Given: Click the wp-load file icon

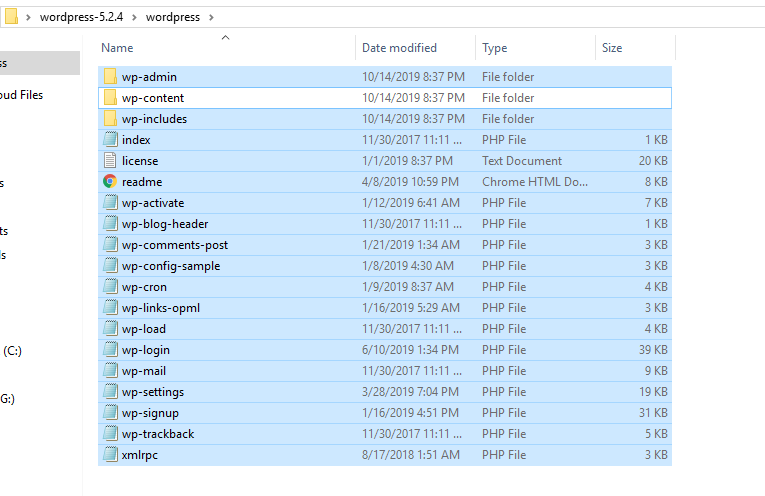Looking at the screenshot, I should tap(110, 328).
